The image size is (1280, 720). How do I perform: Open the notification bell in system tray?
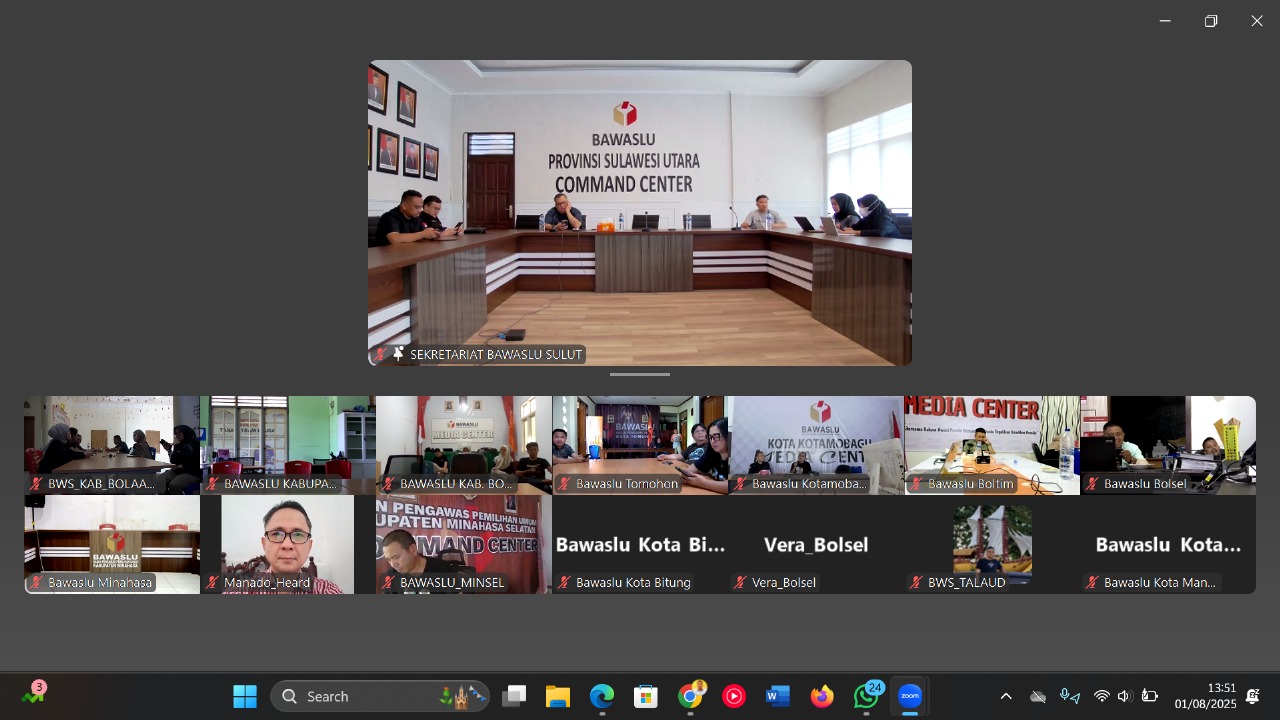pyautogui.click(x=1252, y=696)
